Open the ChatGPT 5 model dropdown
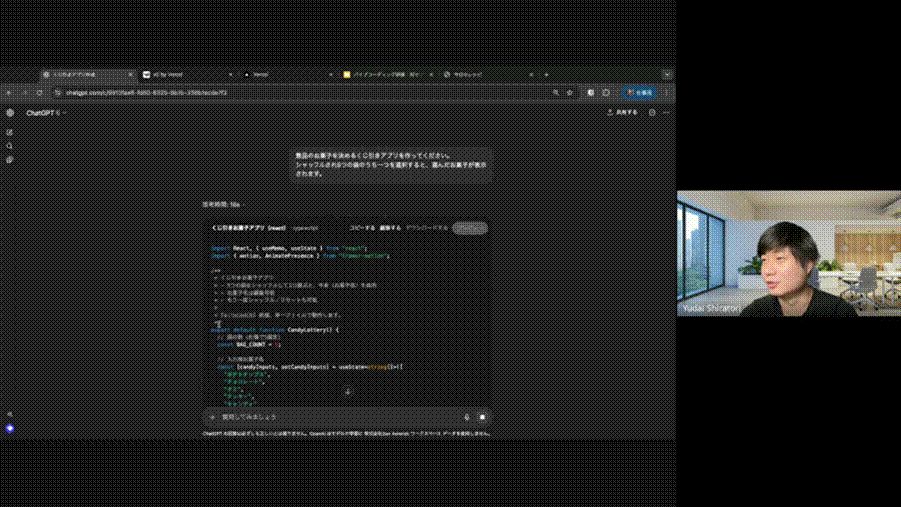 pyautogui.click(x=46, y=113)
